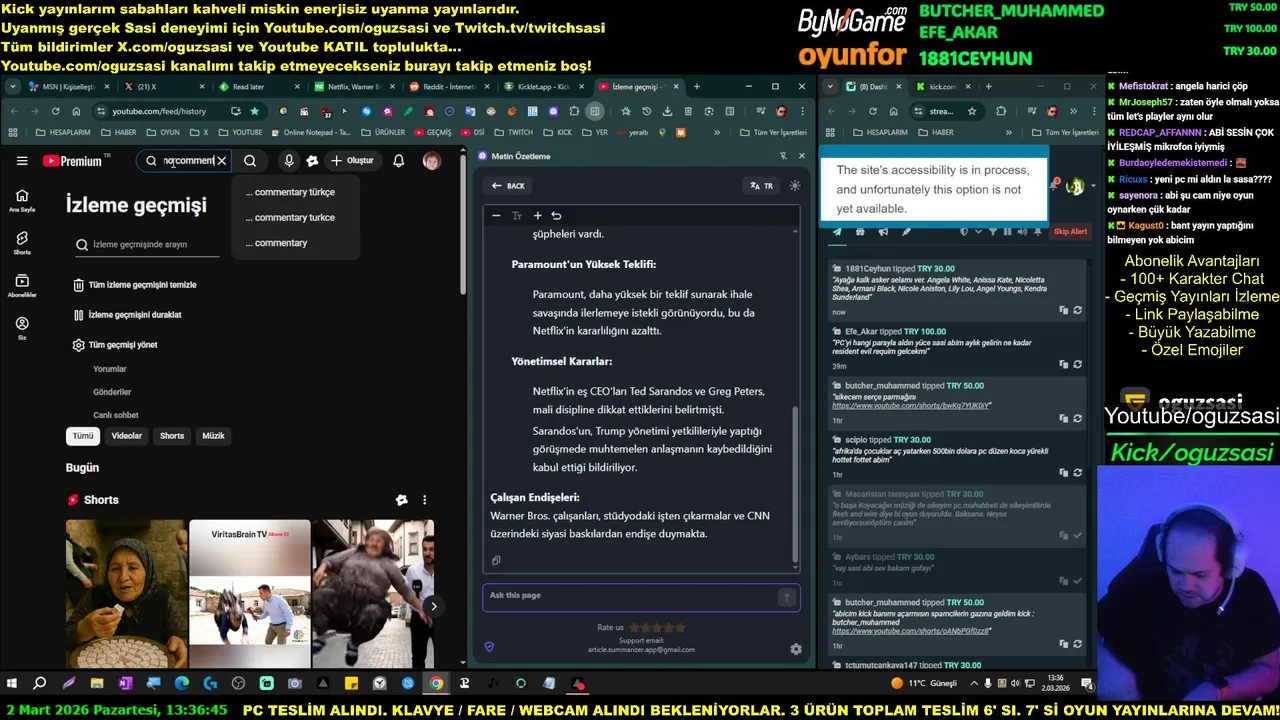Increase summary text size with plus
This screenshot has width=1280, height=720.
pyautogui.click(x=537, y=215)
